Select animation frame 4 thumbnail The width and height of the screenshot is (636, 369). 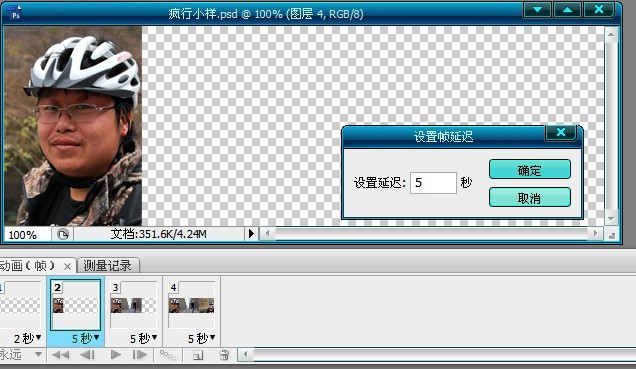(191, 305)
